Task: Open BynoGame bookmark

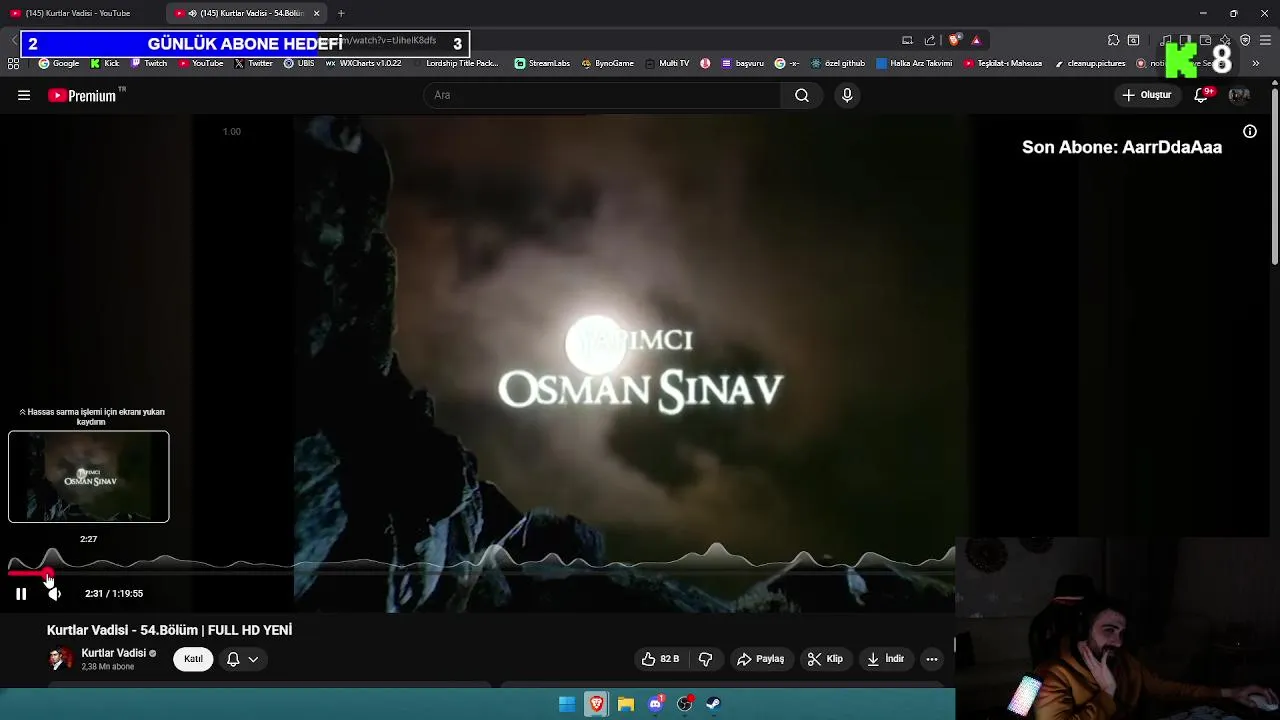Action: [x=607, y=63]
